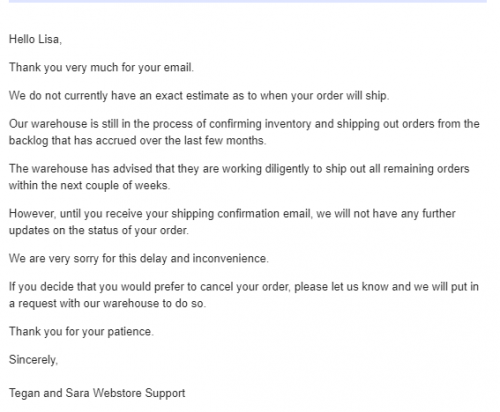Click the 'Sincerely,' closing line
This screenshot has height=412, width=500.
33,360
